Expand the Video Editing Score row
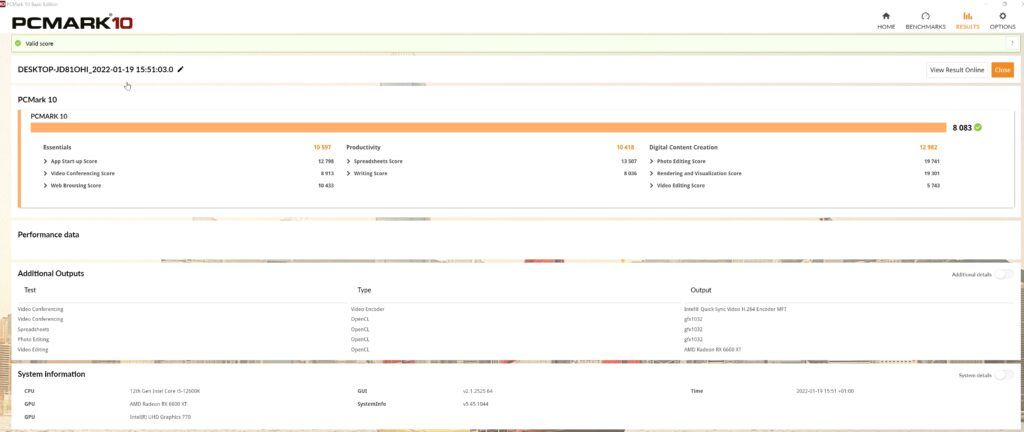This screenshot has width=1024, height=432. 794,186
